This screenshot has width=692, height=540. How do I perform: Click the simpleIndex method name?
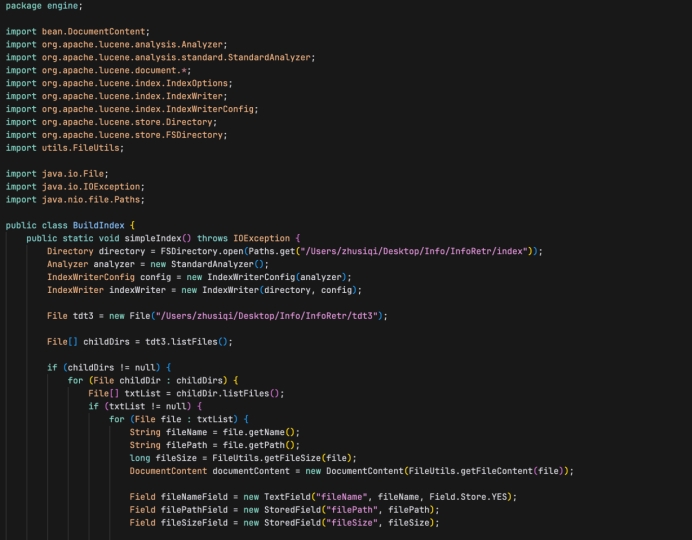pyautogui.click(x=163, y=238)
